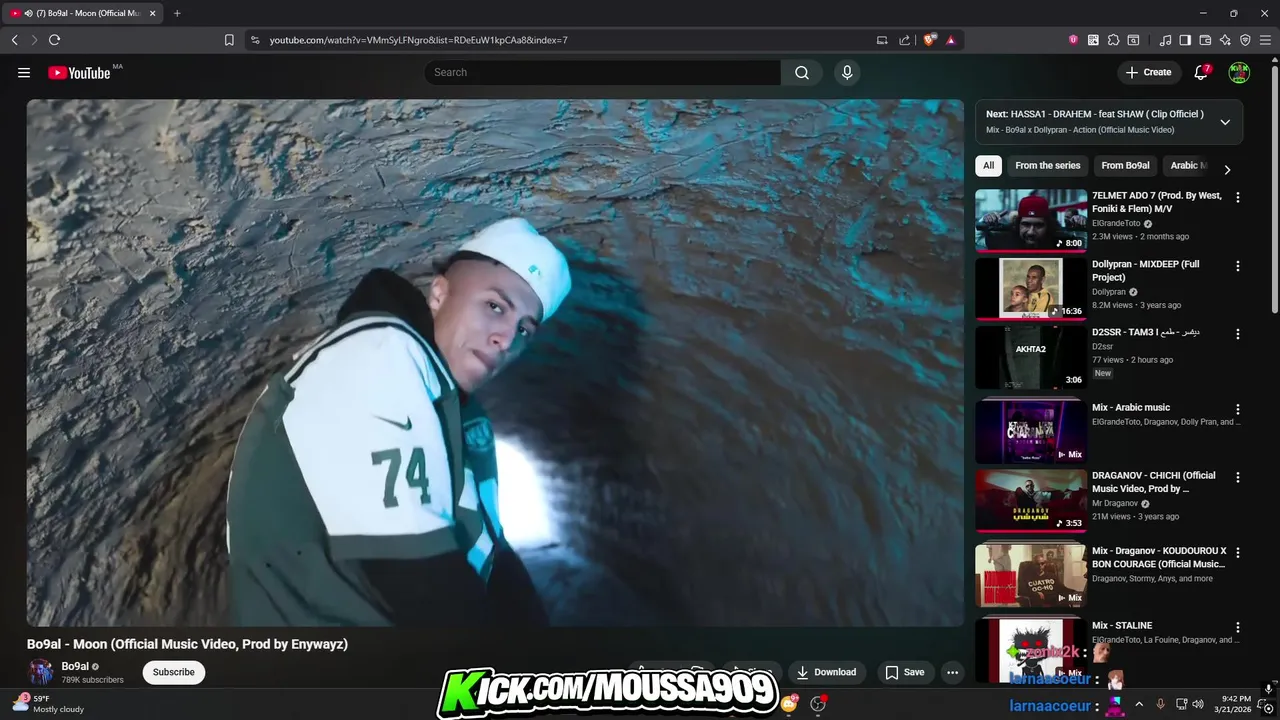
Task: Open taskbar weather widget 59°F
Action: coord(48,704)
